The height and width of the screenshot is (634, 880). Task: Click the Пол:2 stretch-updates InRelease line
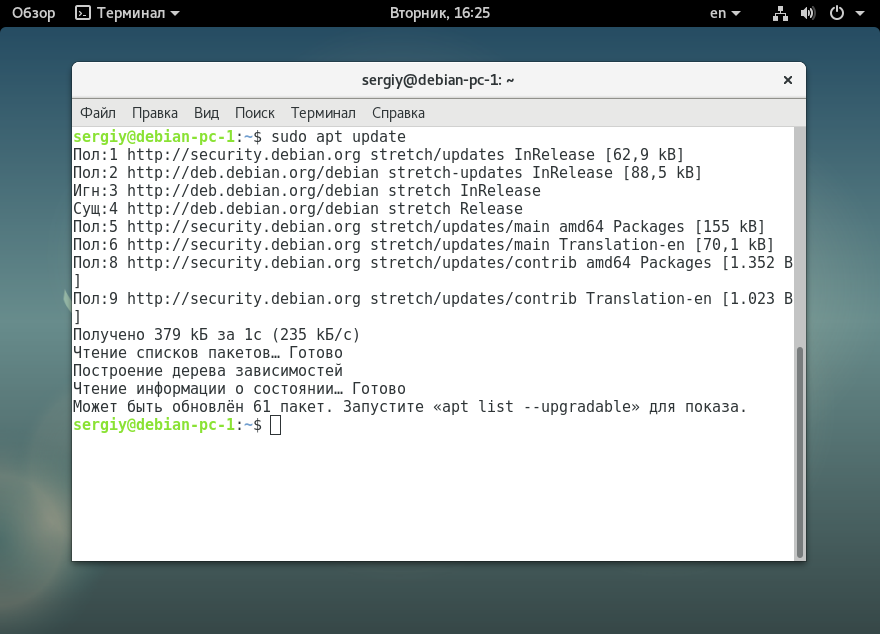[387, 173]
